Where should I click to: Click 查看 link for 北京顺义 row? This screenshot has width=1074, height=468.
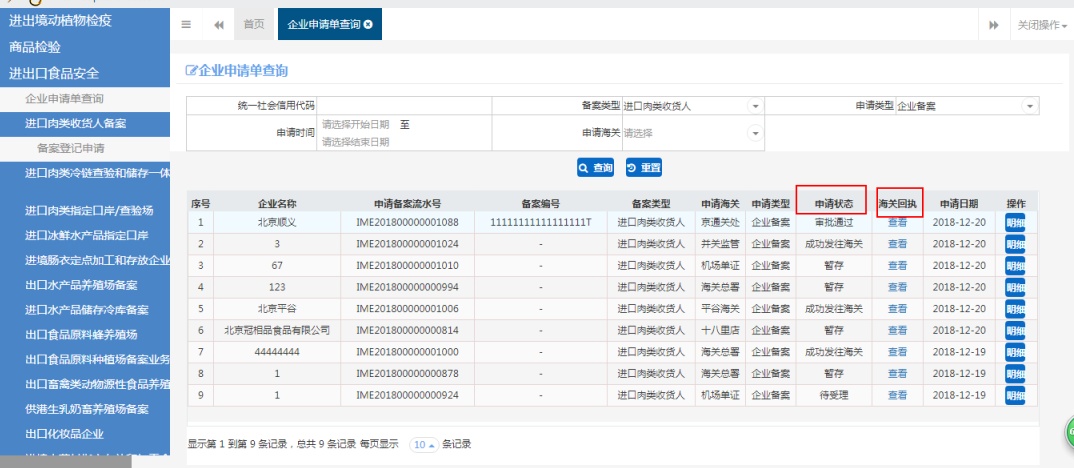pos(897,223)
